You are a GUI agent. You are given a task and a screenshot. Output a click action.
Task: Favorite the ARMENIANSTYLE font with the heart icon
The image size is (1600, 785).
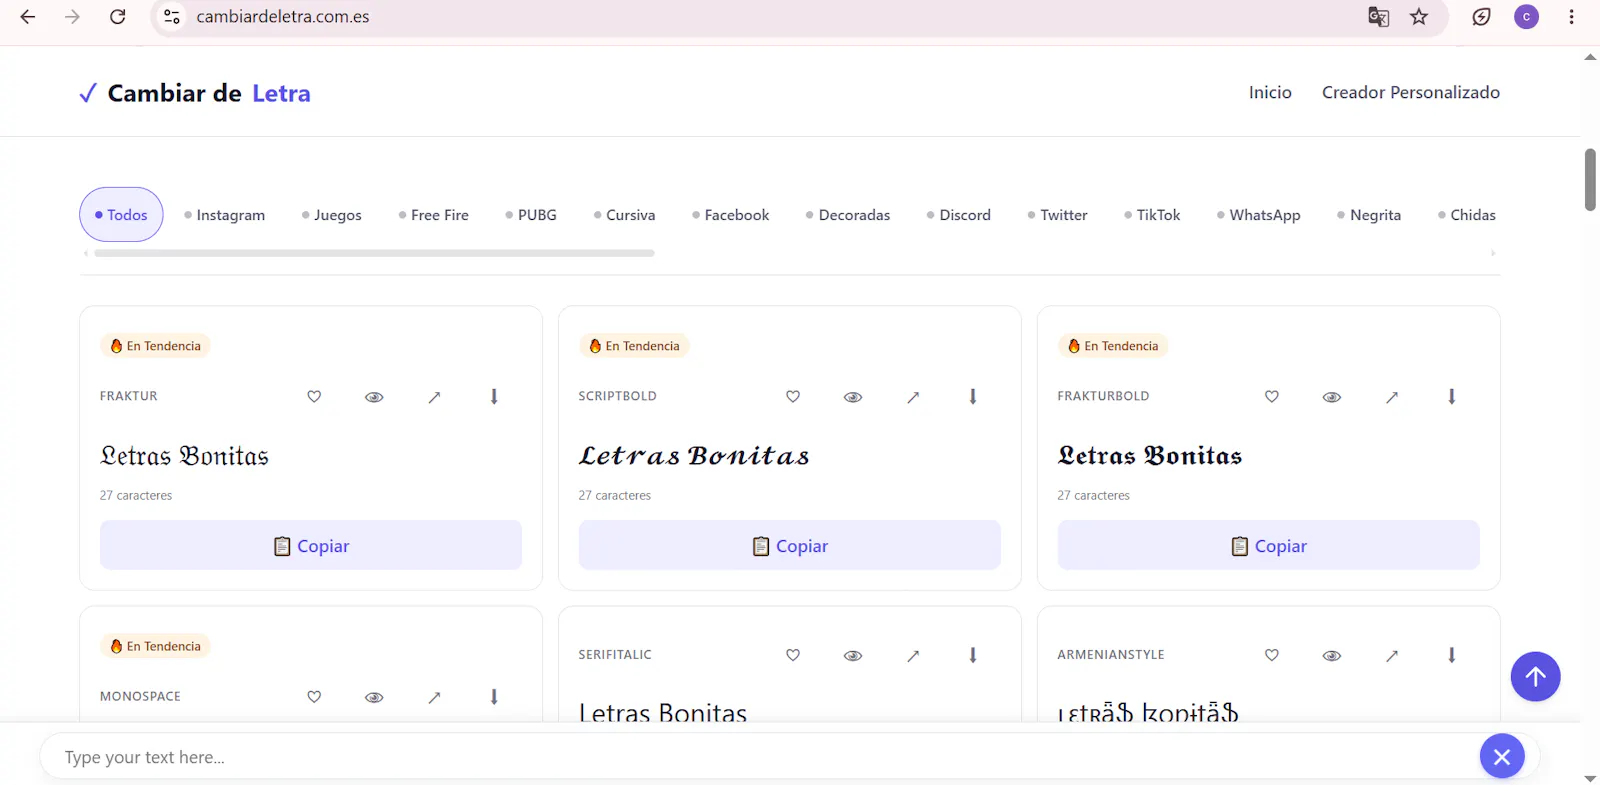pyautogui.click(x=1272, y=655)
